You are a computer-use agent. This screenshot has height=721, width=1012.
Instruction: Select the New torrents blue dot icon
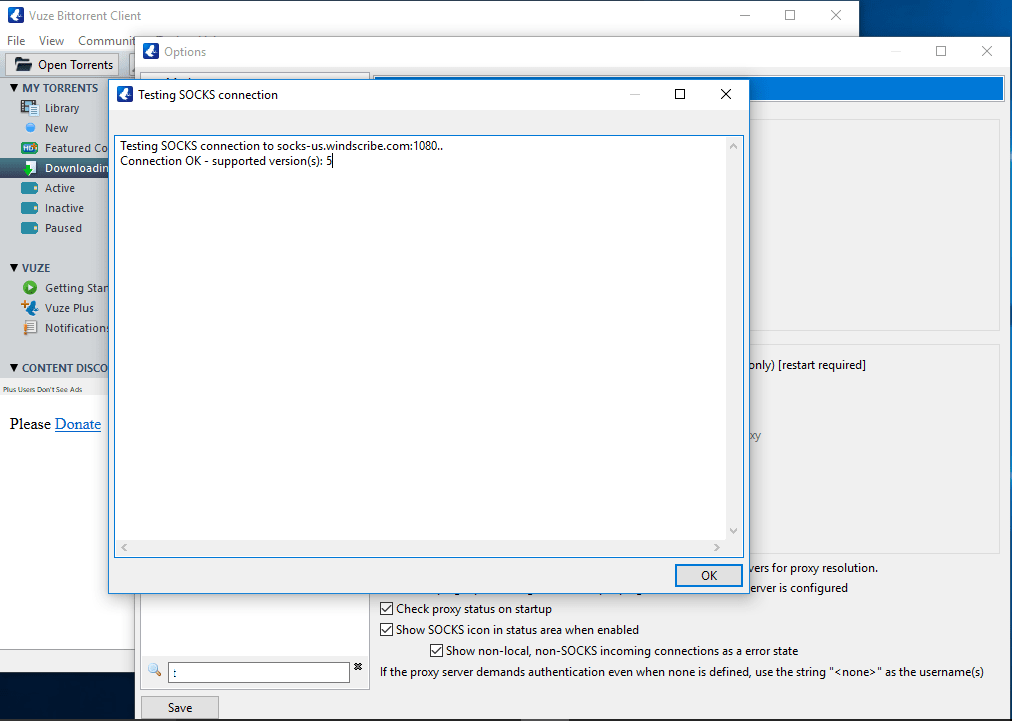(x=30, y=128)
